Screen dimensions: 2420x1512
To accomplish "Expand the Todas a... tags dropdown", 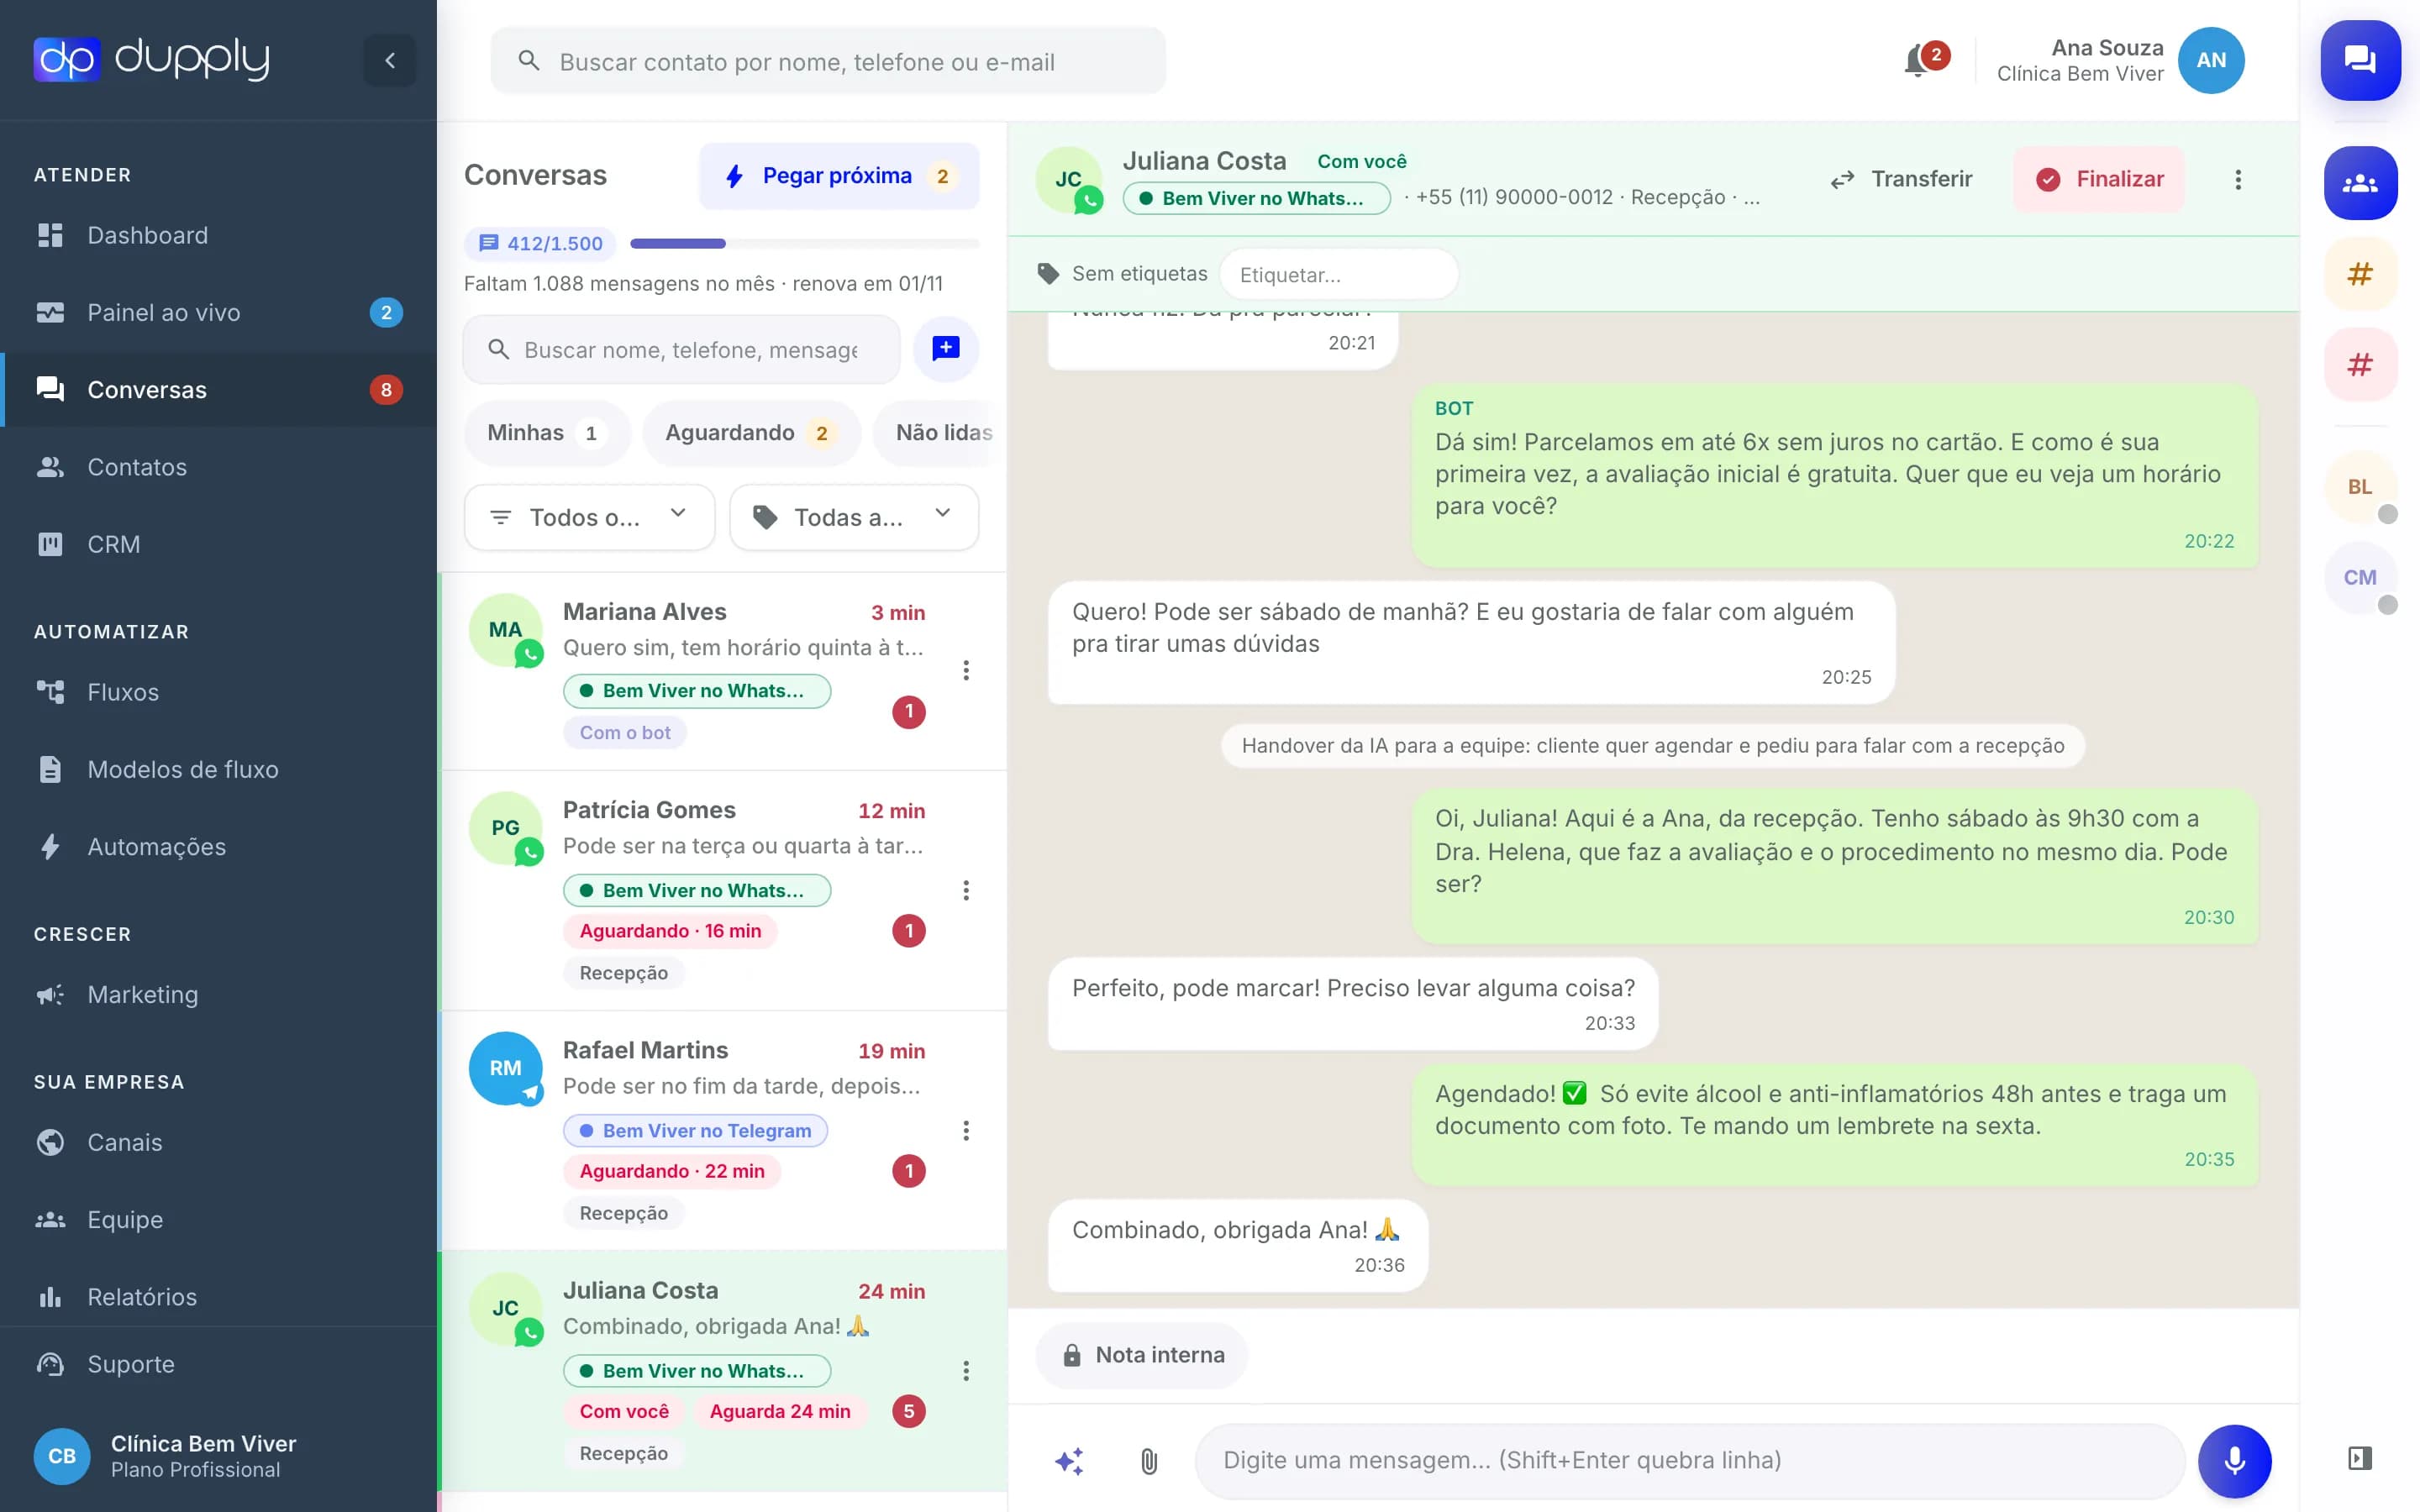I will [854, 517].
